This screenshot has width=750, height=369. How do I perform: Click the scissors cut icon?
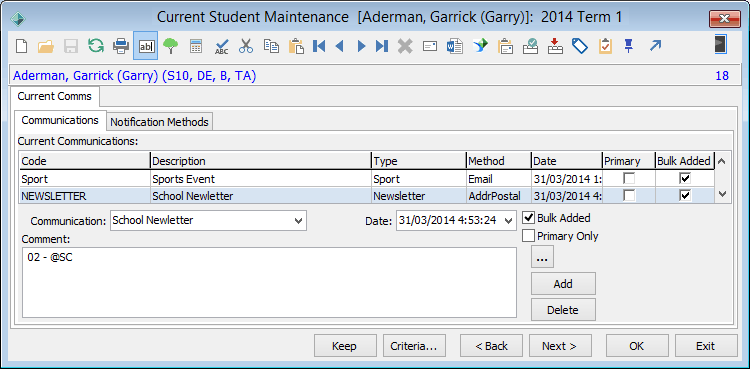pos(246,46)
